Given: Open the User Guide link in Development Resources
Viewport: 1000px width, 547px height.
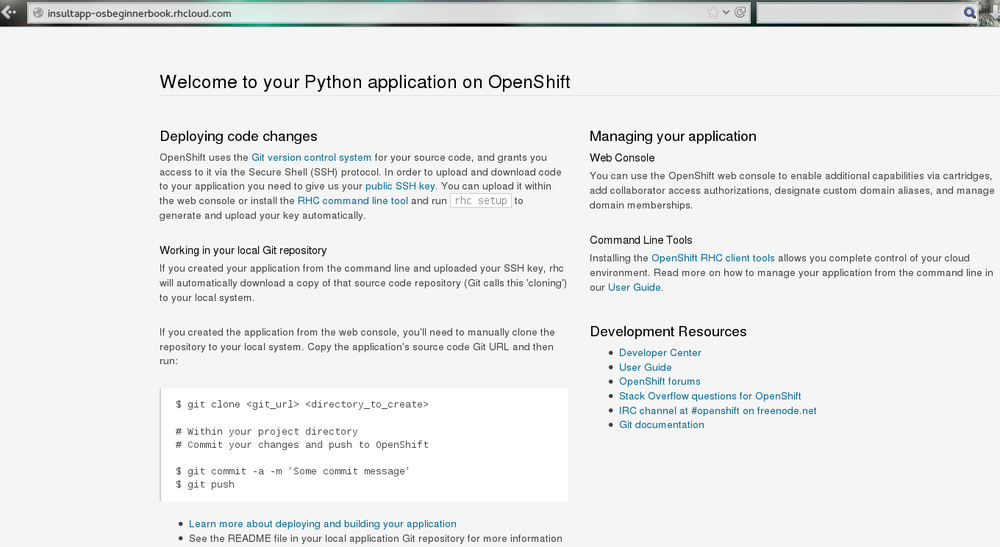Looking at the screenshot, I should click(x=645, y=367).
